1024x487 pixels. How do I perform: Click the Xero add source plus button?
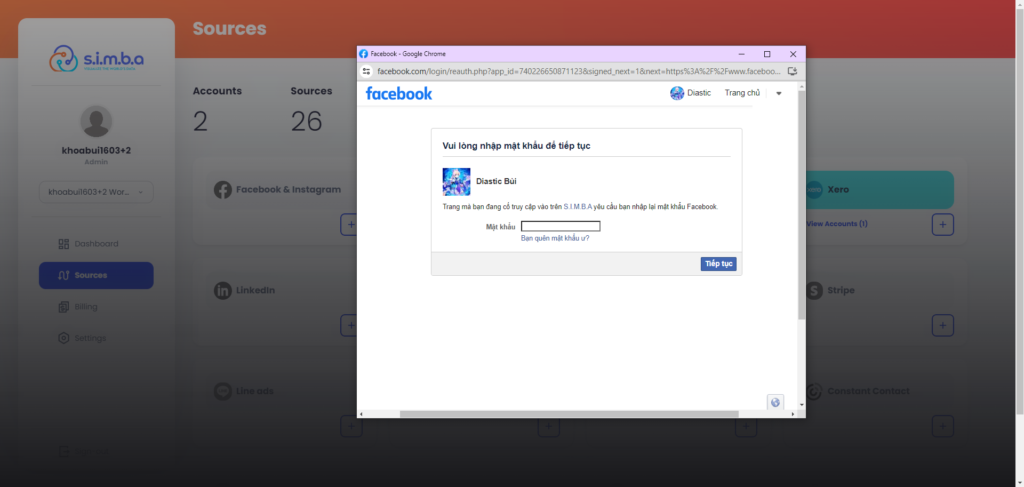click(x=942, y=224)
